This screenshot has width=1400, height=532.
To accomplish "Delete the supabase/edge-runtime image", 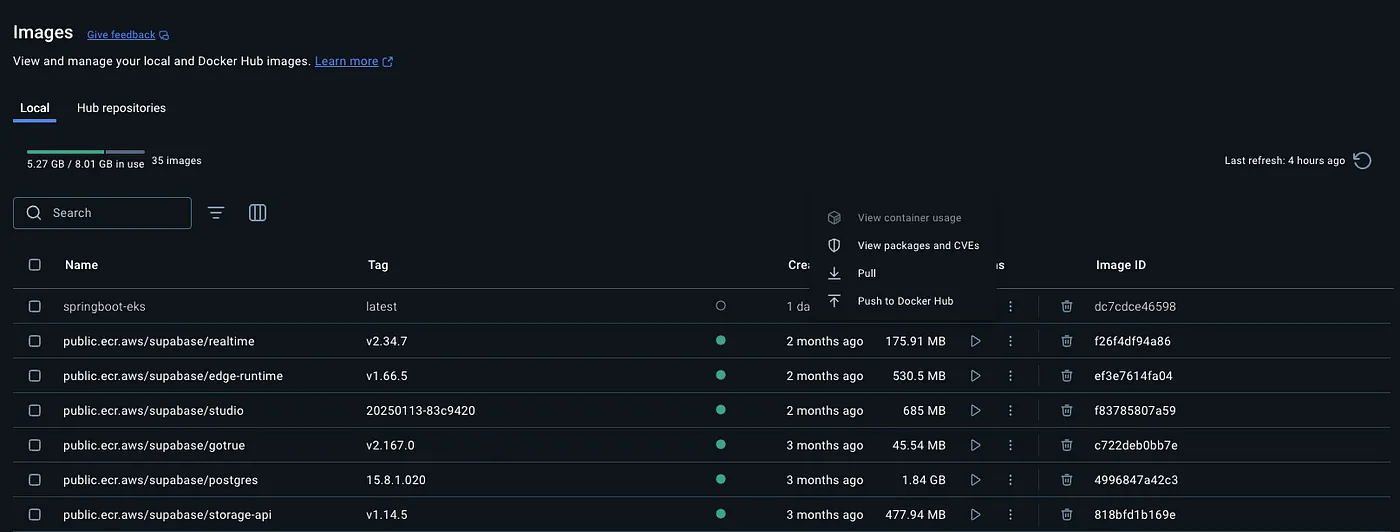I will tap(1066, 376).
